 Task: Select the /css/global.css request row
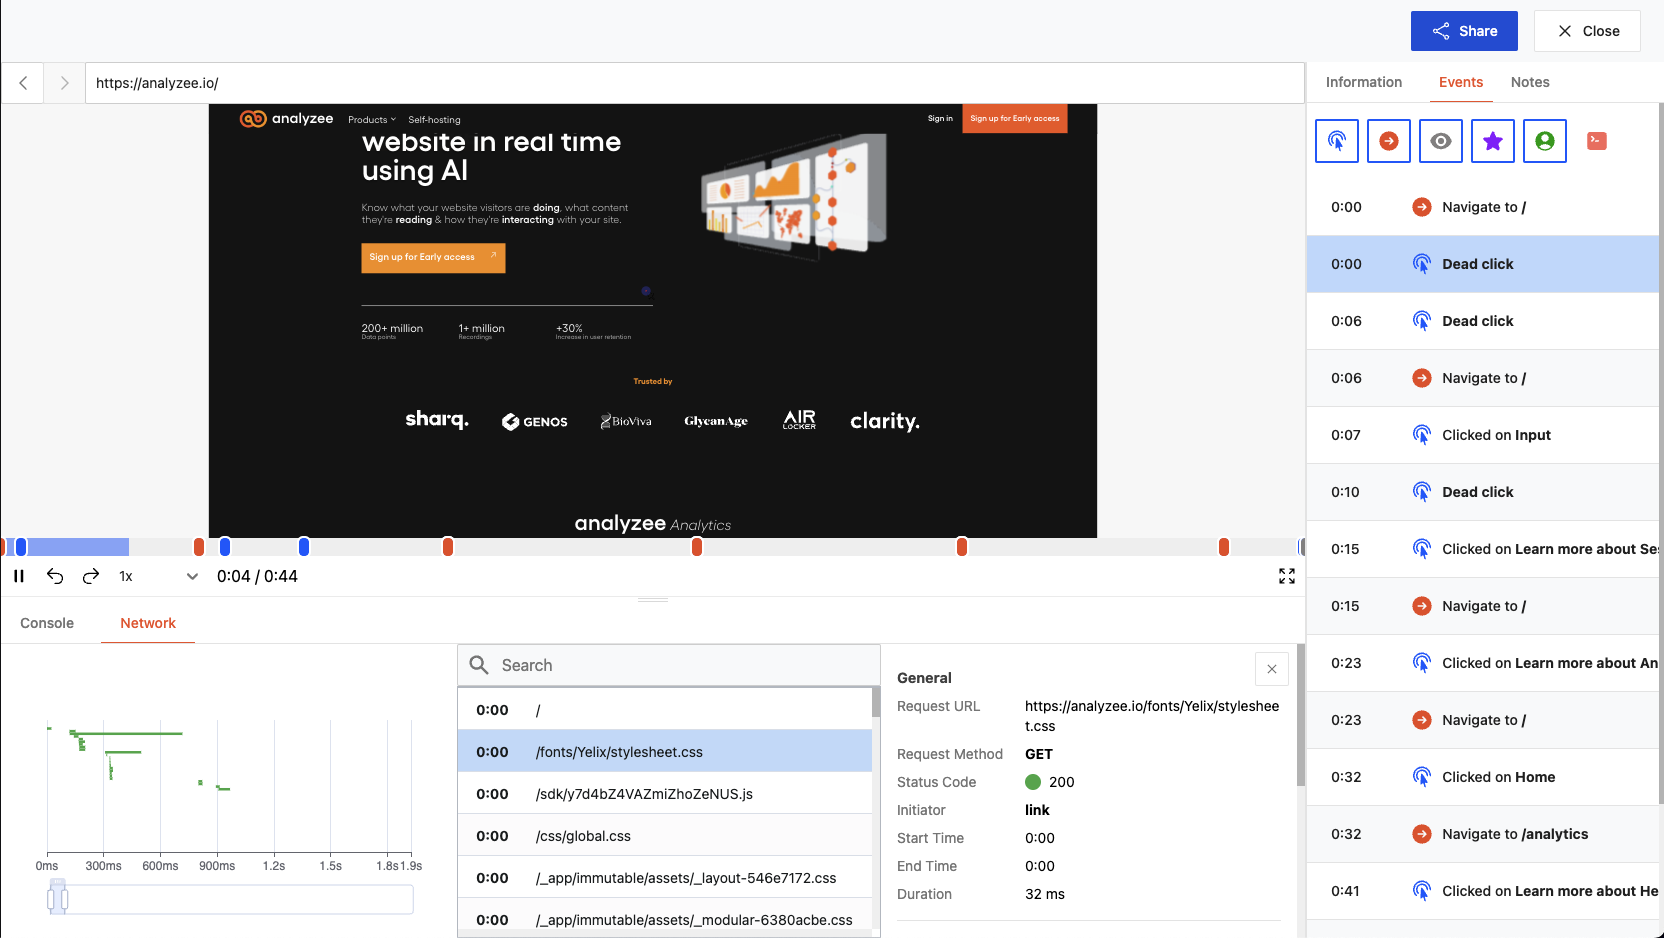point(665,836)
